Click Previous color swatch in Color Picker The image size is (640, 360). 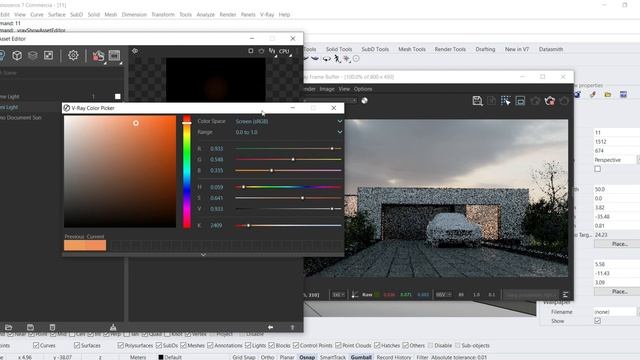(74, 245)
